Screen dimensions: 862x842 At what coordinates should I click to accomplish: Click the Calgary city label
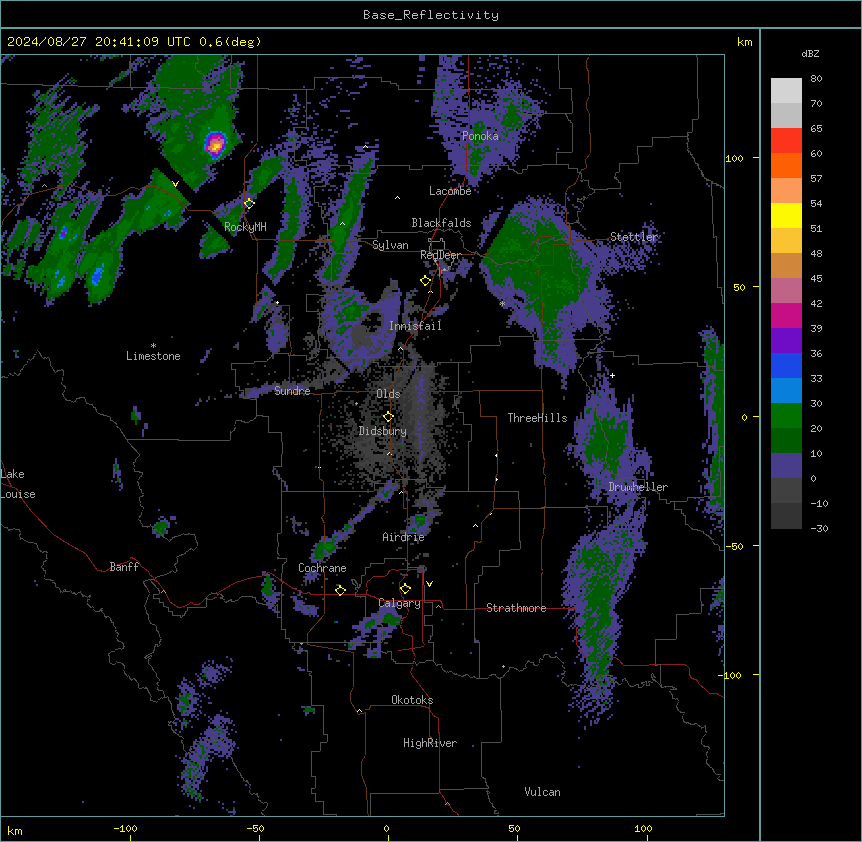400,603
